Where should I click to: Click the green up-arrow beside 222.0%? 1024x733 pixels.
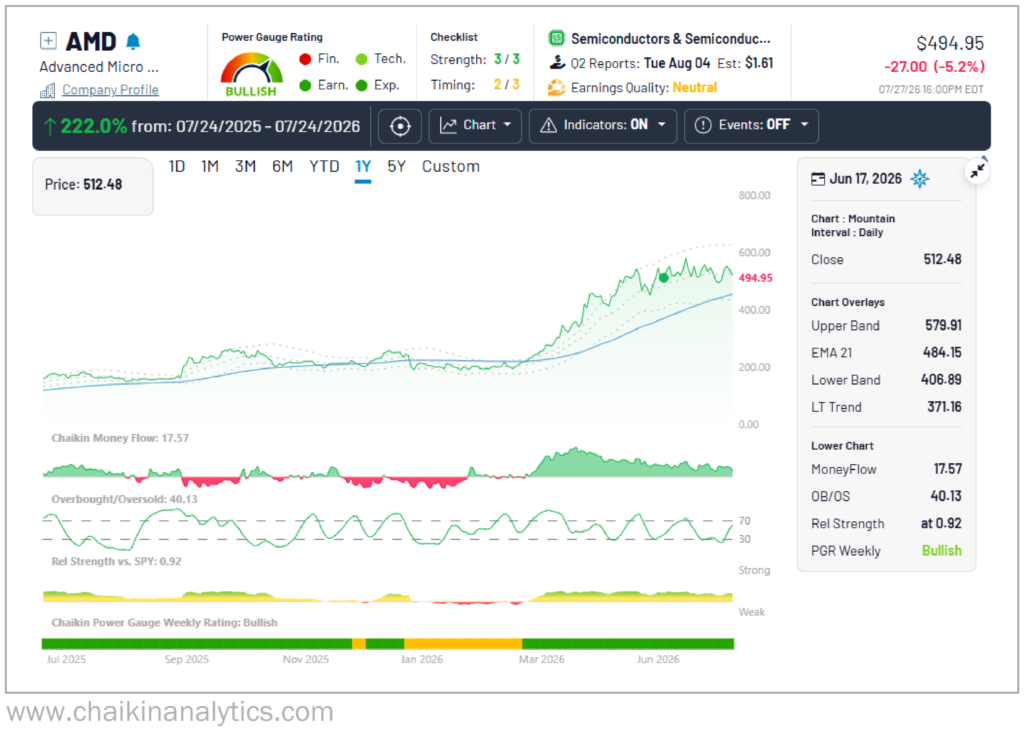tap(50, 126)
